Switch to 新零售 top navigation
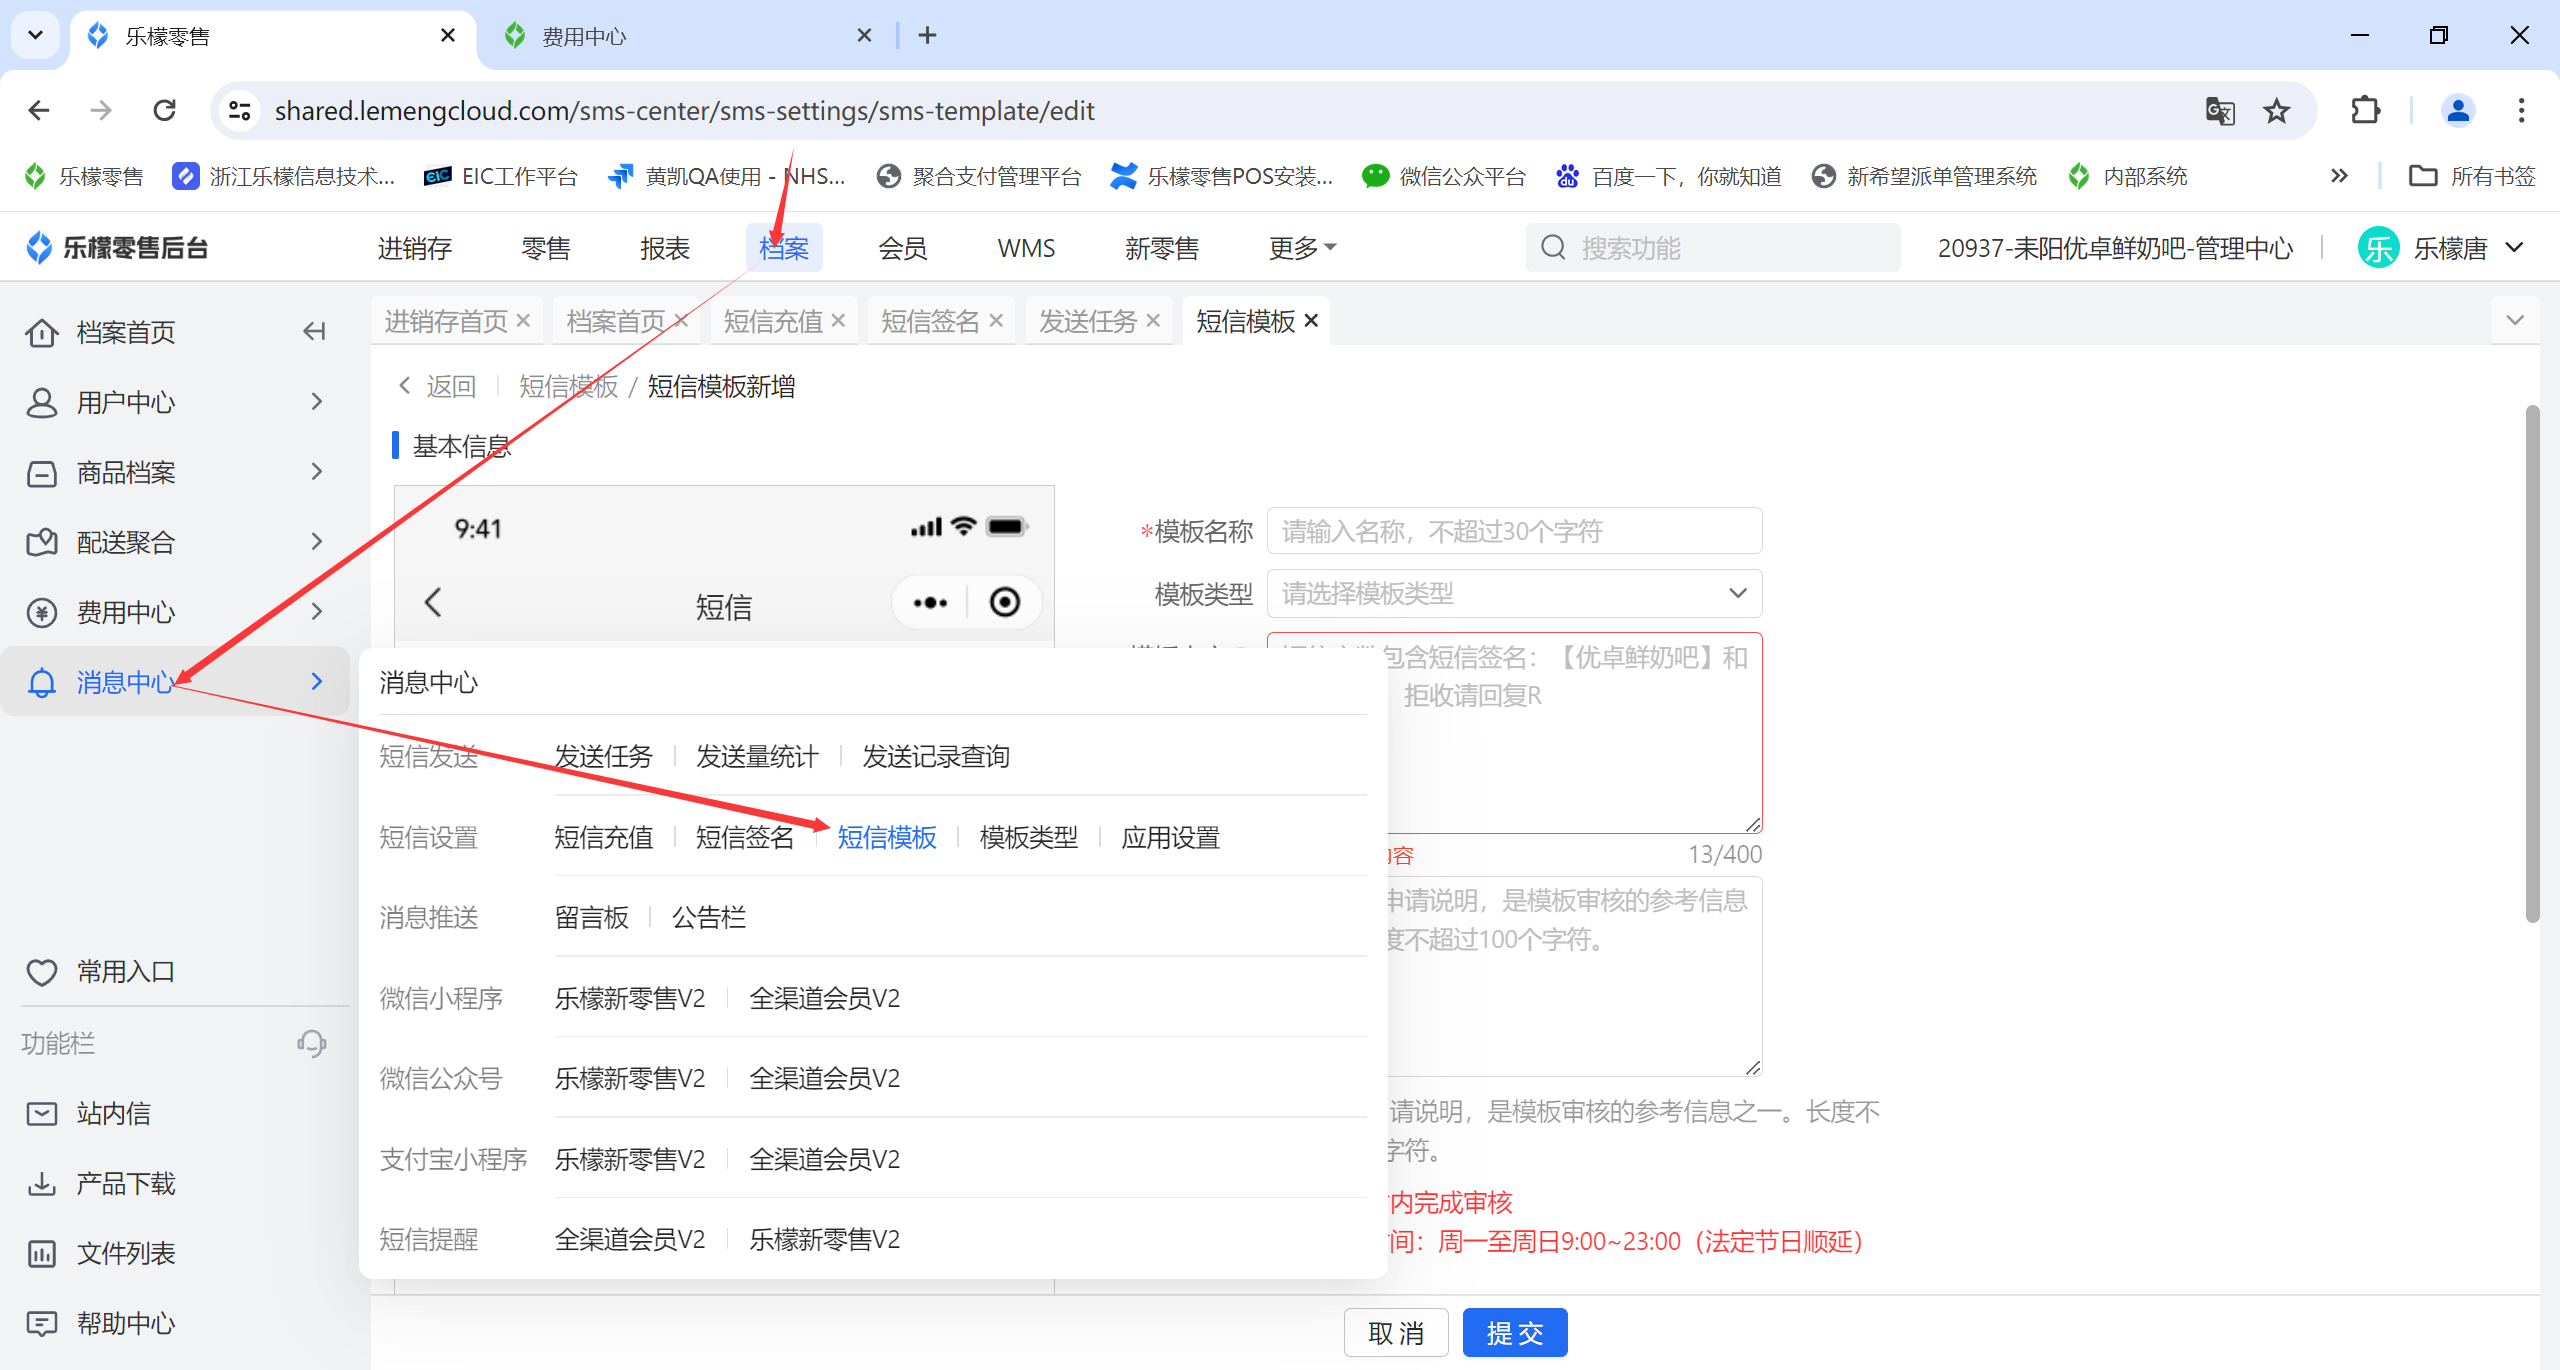The height and width of the screenshot is (1370, 2560). tap(1162, 247)
